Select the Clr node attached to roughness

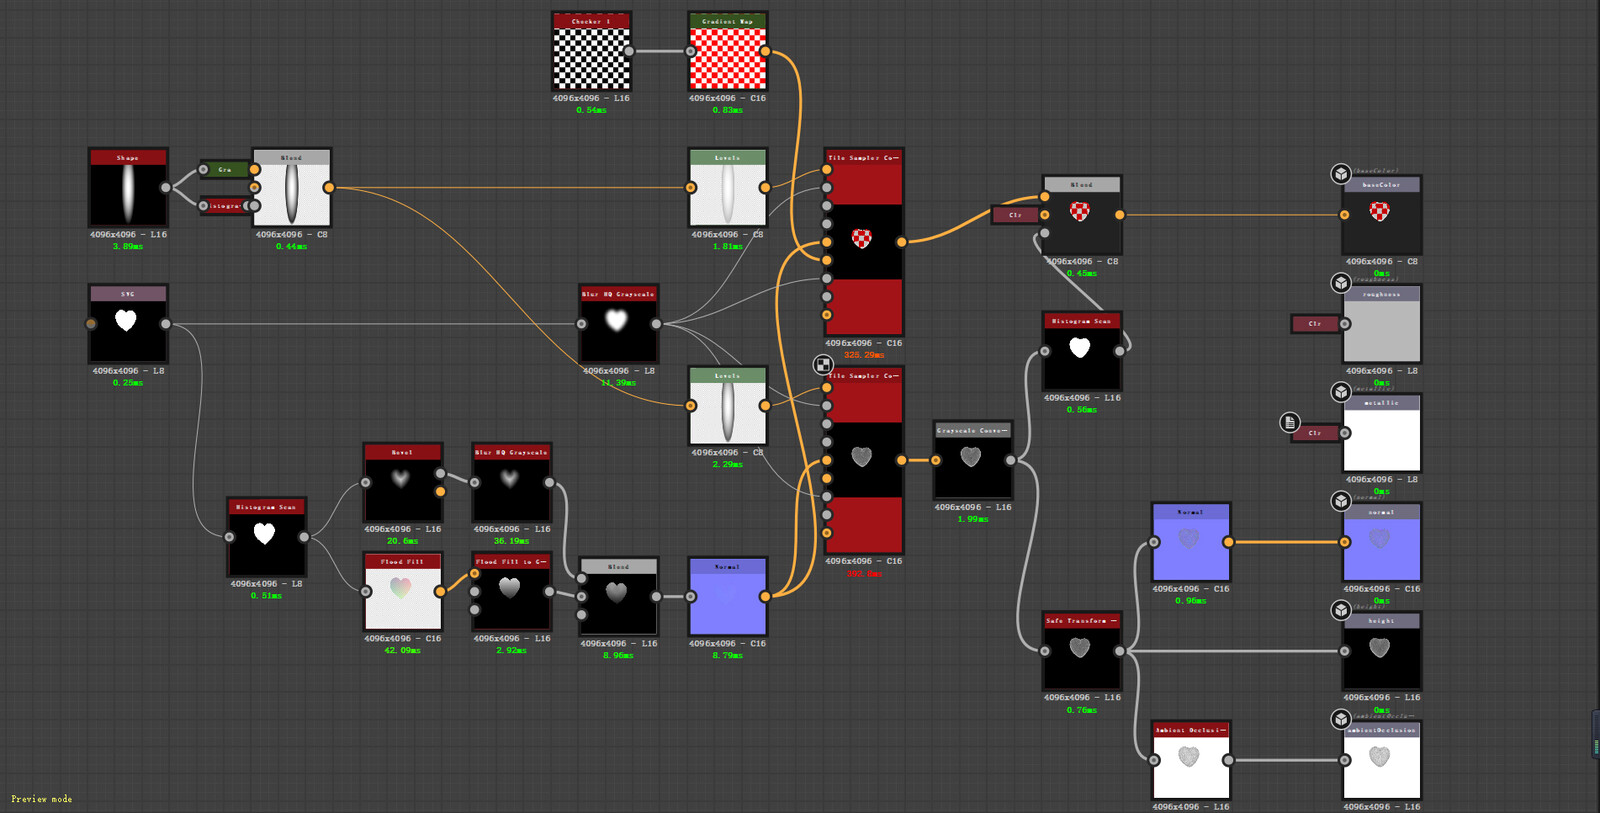(1315, 324)
